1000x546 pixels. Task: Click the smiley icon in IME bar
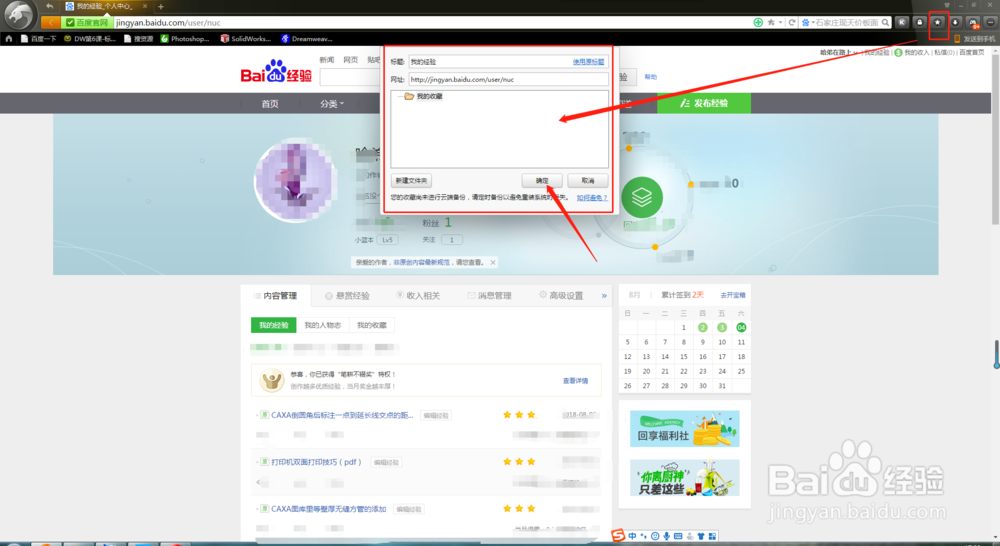tap(655, 536)
